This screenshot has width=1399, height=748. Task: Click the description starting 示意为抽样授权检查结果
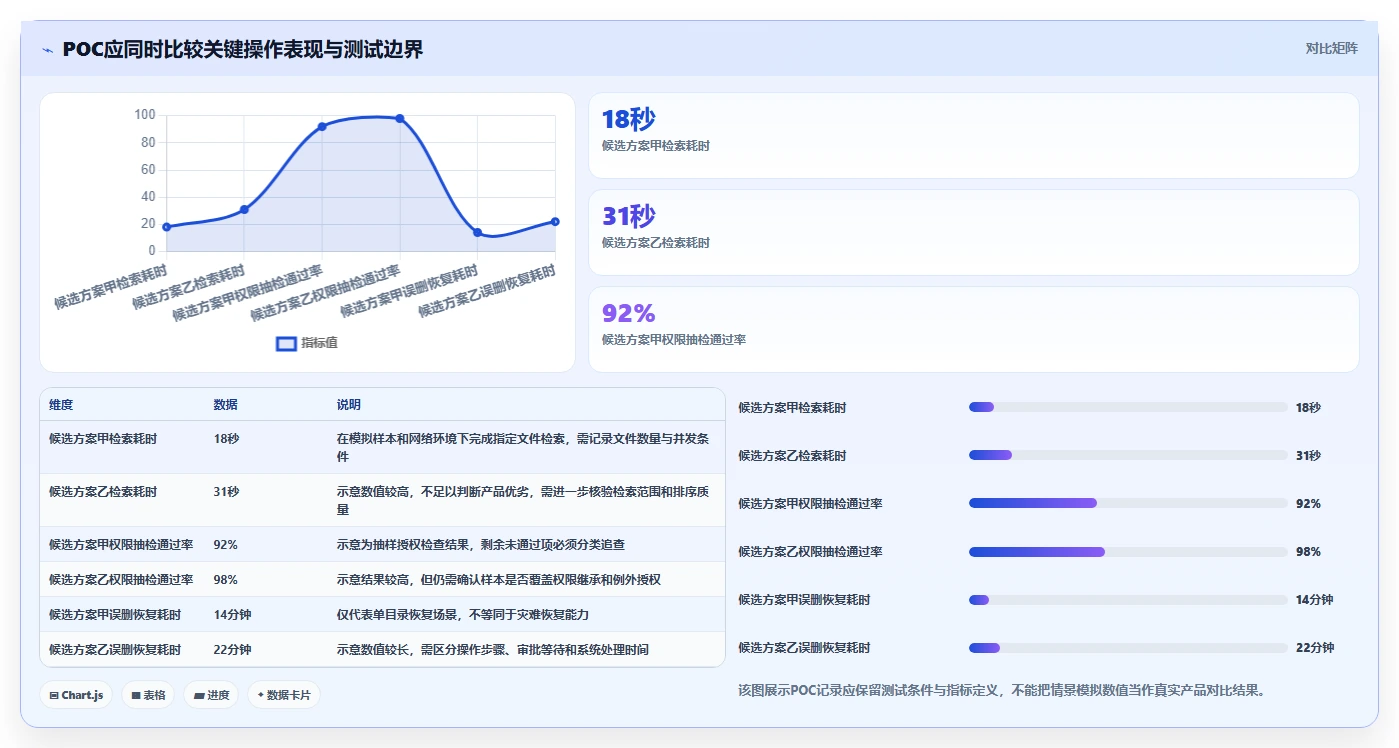481,545
